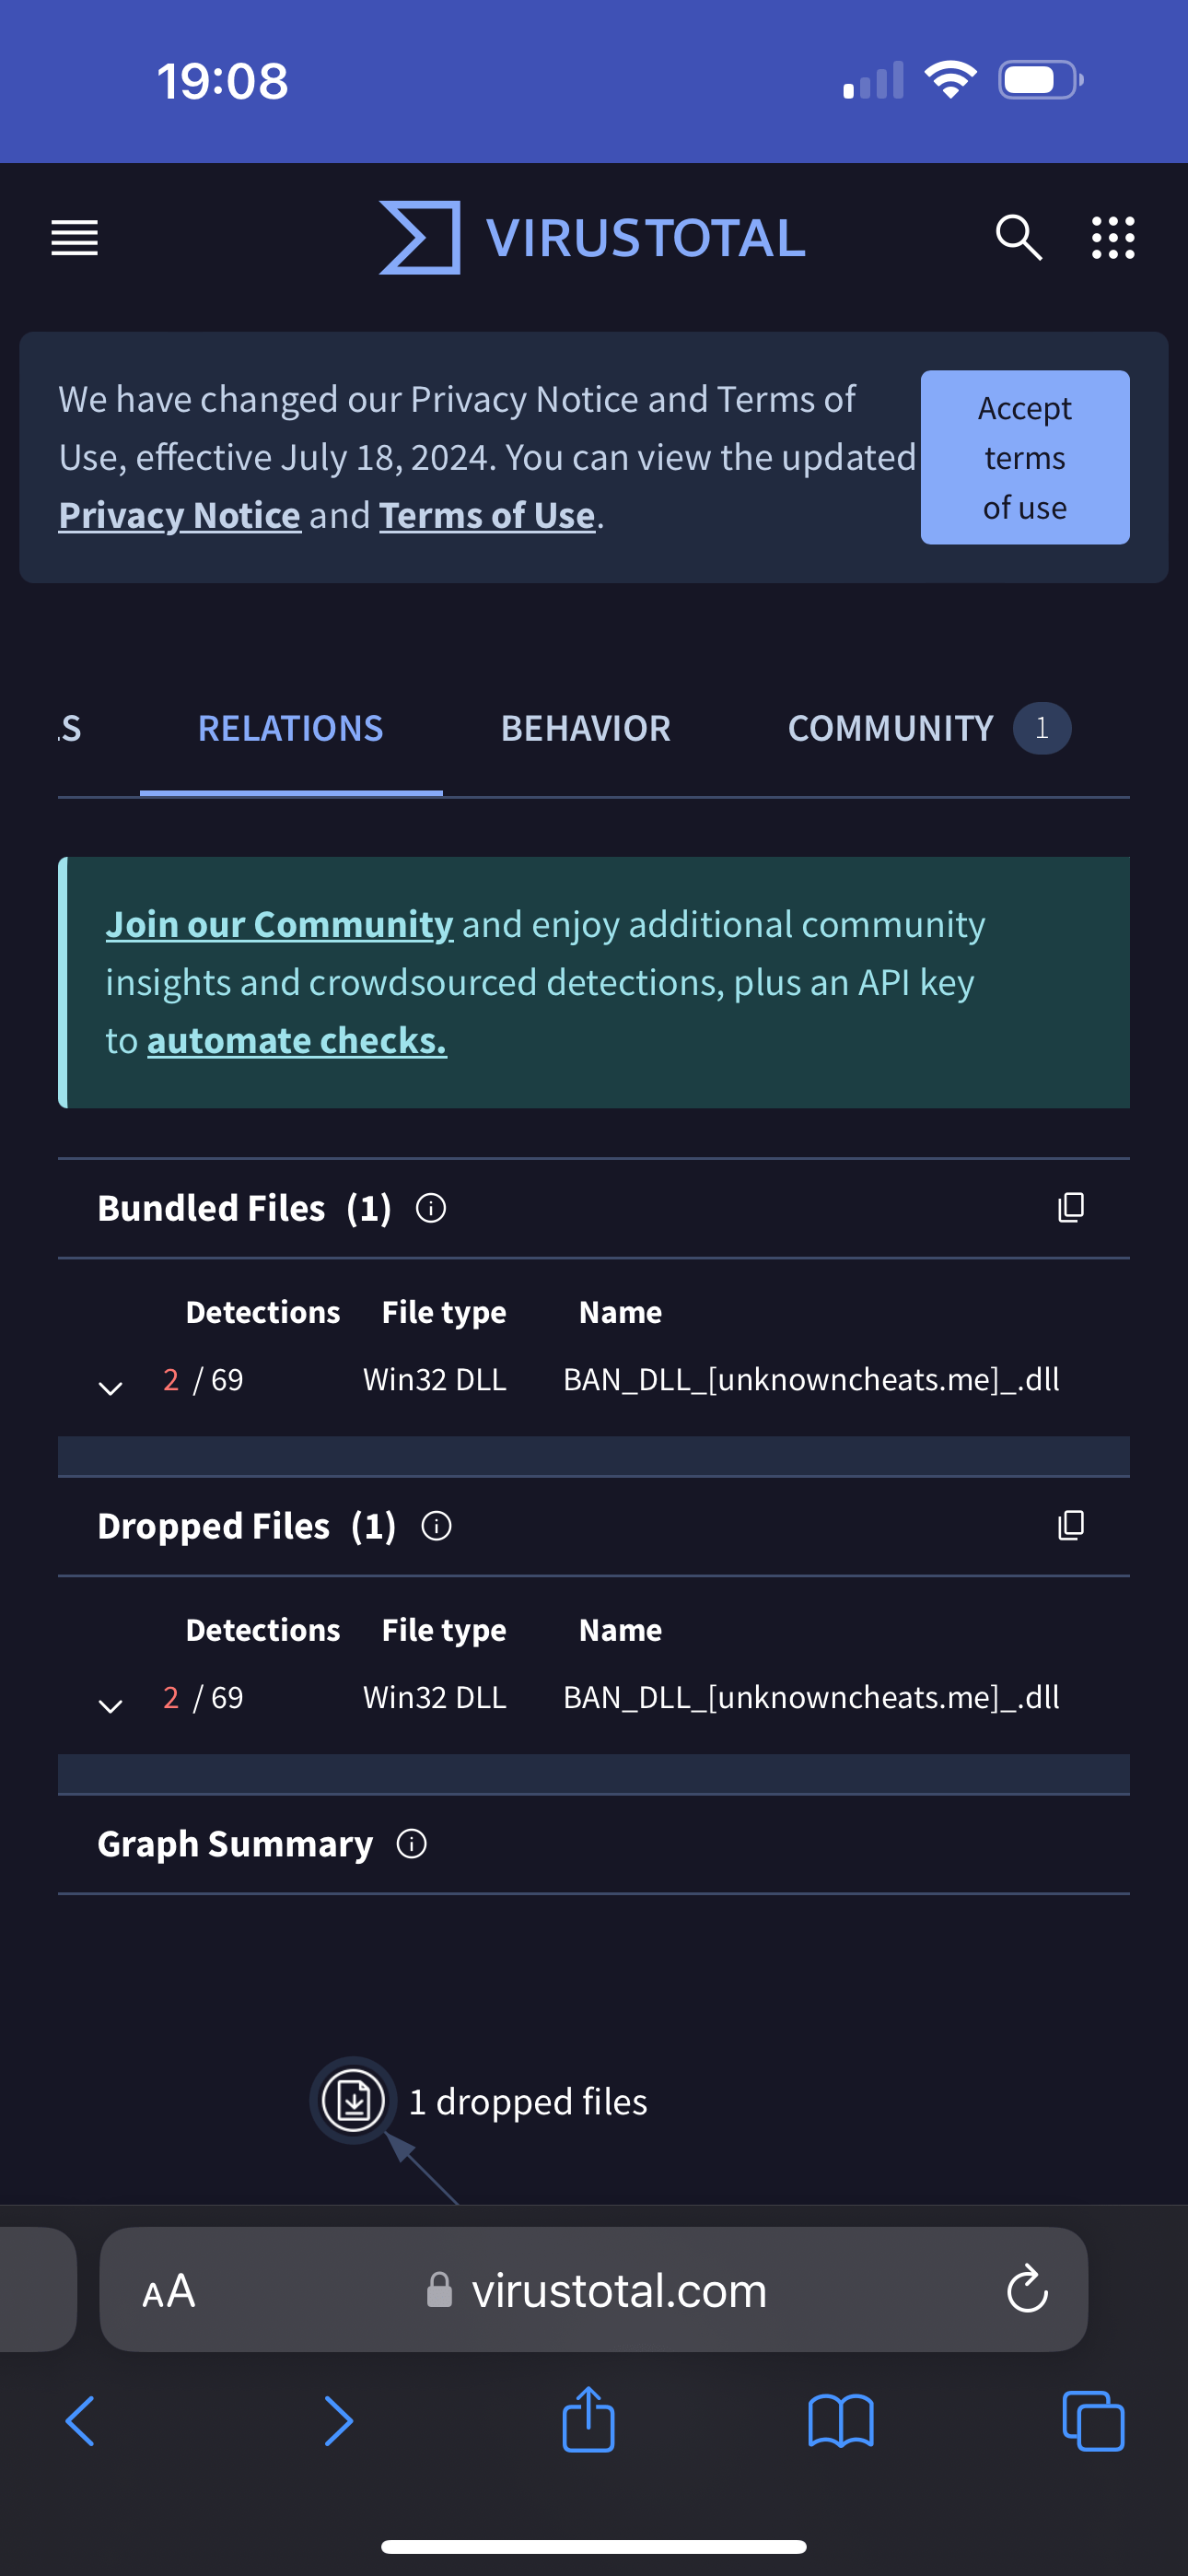Image resolution: width=1188 pixels, height=2576 pixels.
Task: Open the hamburger menu
Action: coord(75,238)
